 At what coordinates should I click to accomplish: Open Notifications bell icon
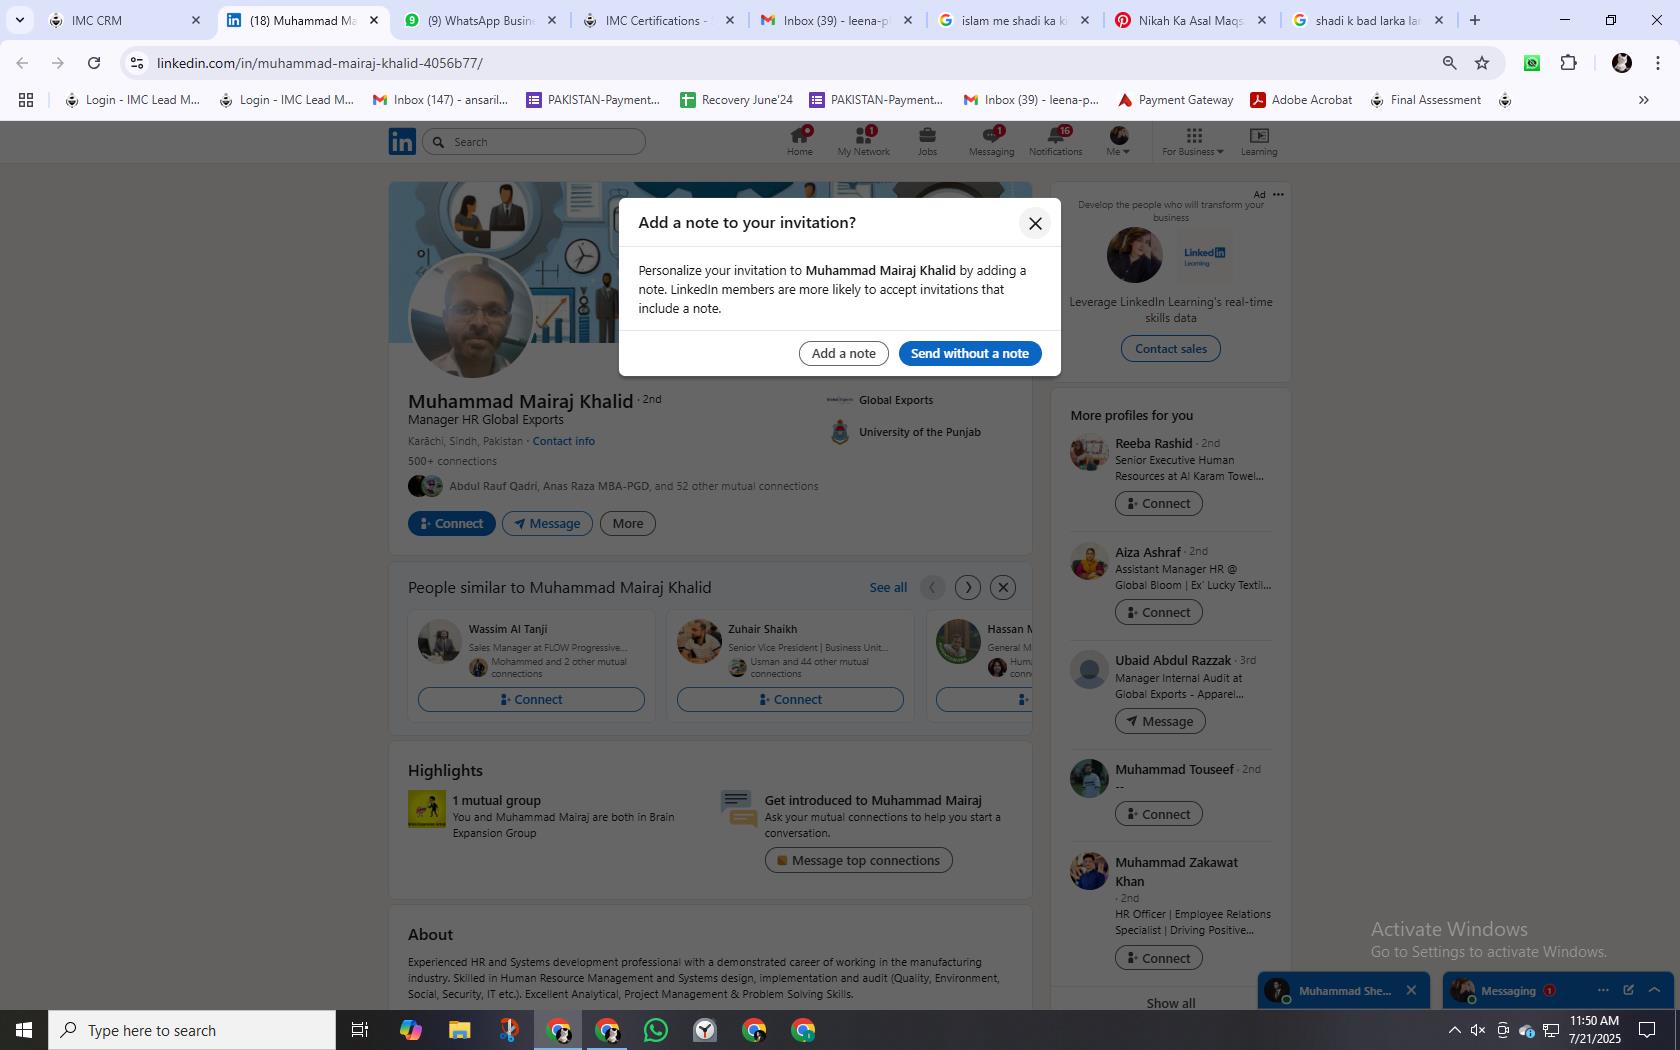(1055, 141)
